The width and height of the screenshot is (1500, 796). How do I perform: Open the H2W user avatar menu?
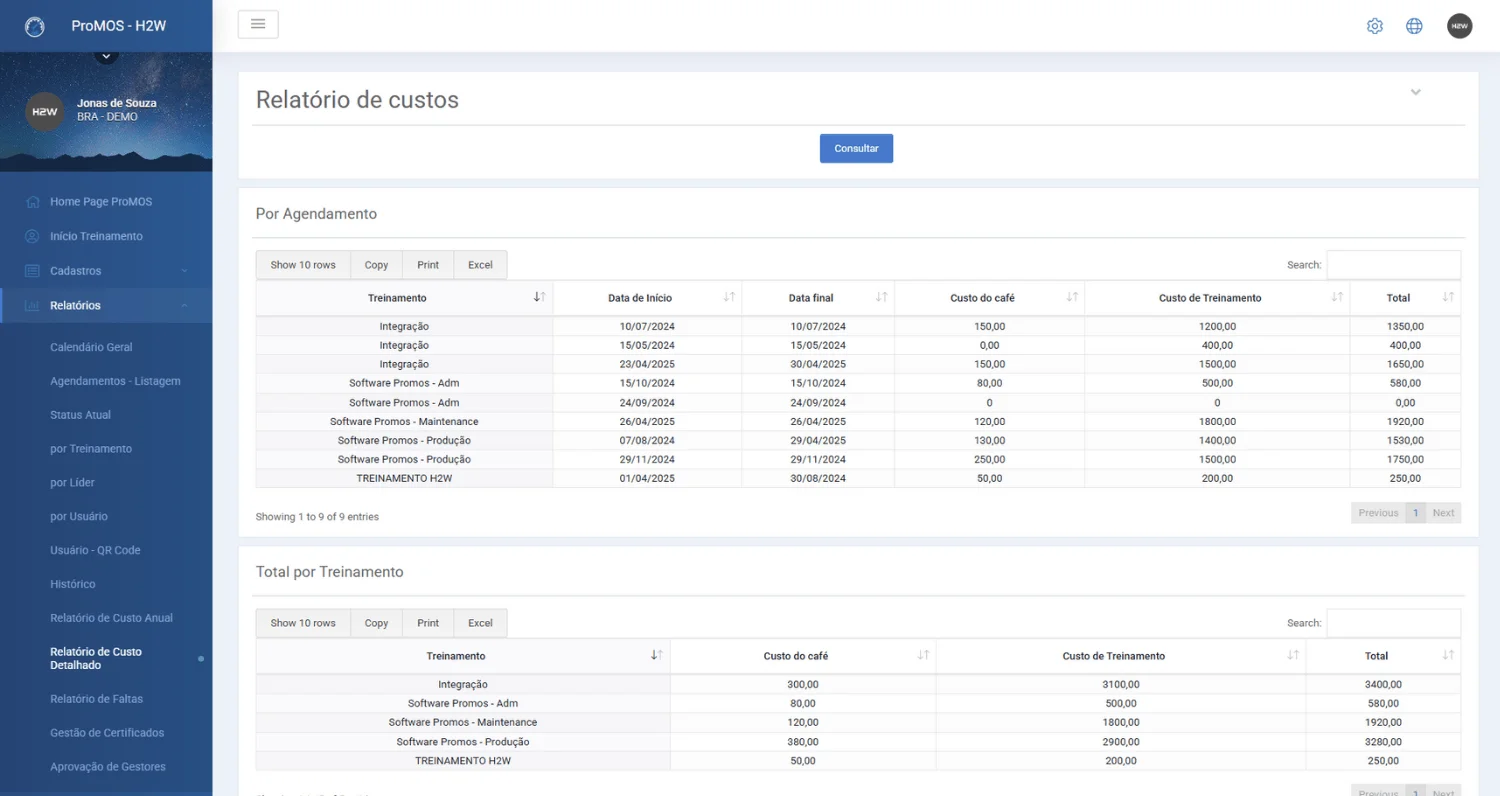(x=1459, y=26)
